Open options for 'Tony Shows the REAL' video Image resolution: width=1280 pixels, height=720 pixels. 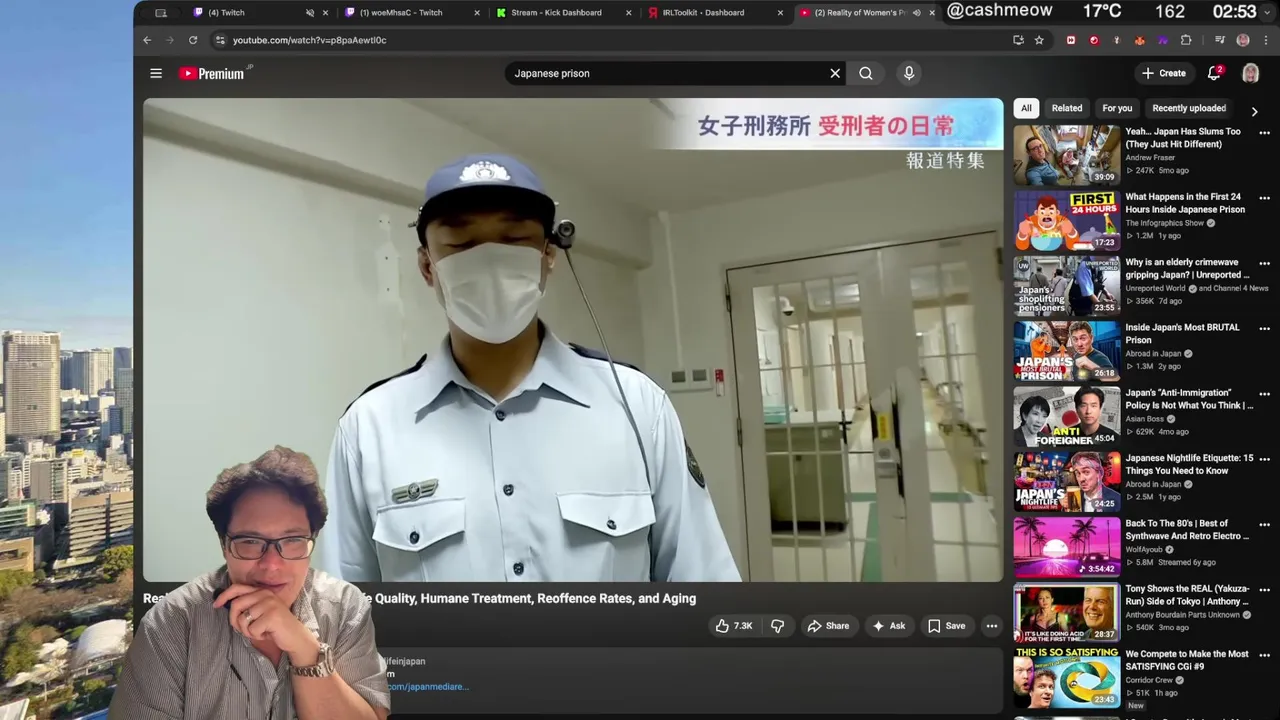click(x=1264, y=590)
